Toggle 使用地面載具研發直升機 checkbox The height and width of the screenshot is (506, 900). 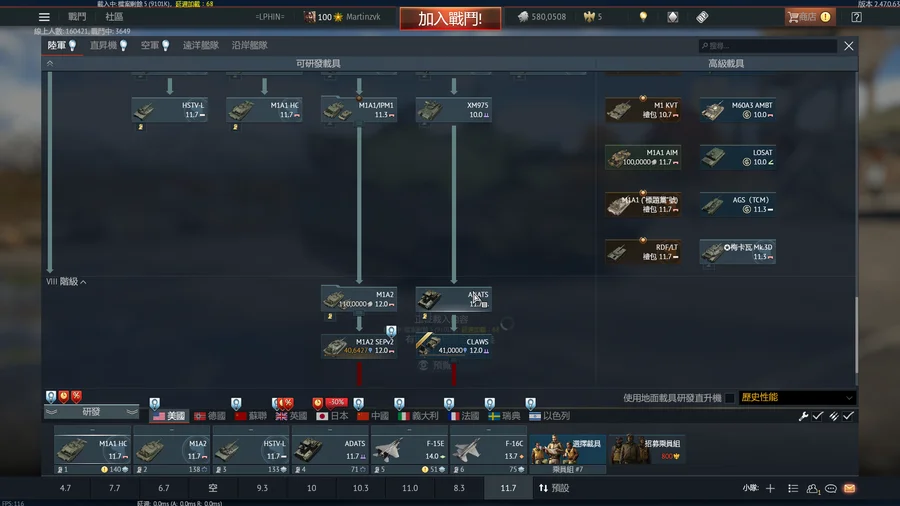[730, 398]
